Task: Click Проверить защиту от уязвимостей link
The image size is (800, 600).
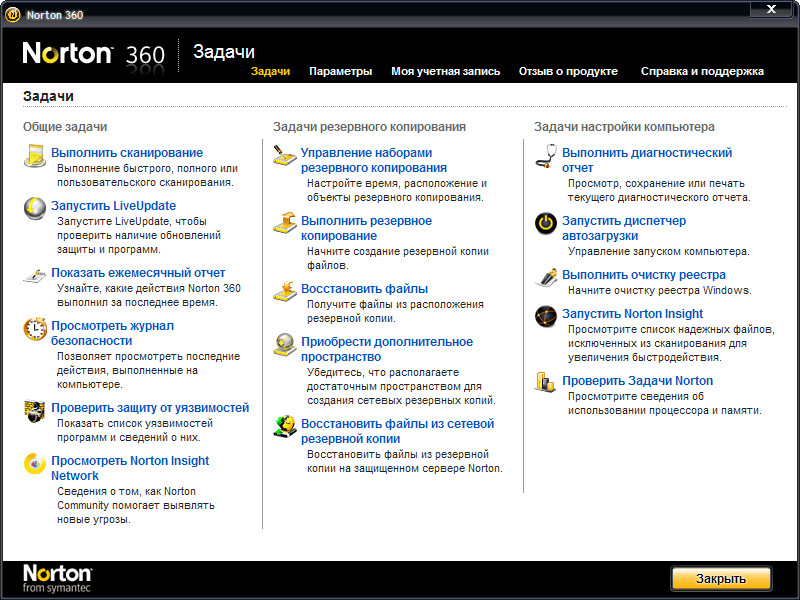Action: [x=150, y=408]
